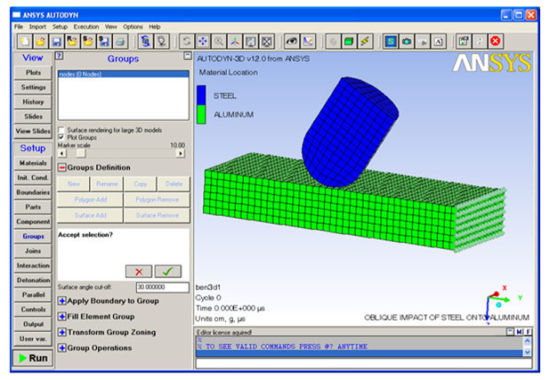Open the Boundaries setup panel
The width and height of the screenshot is (550, 380).
[x=33, y=192]
